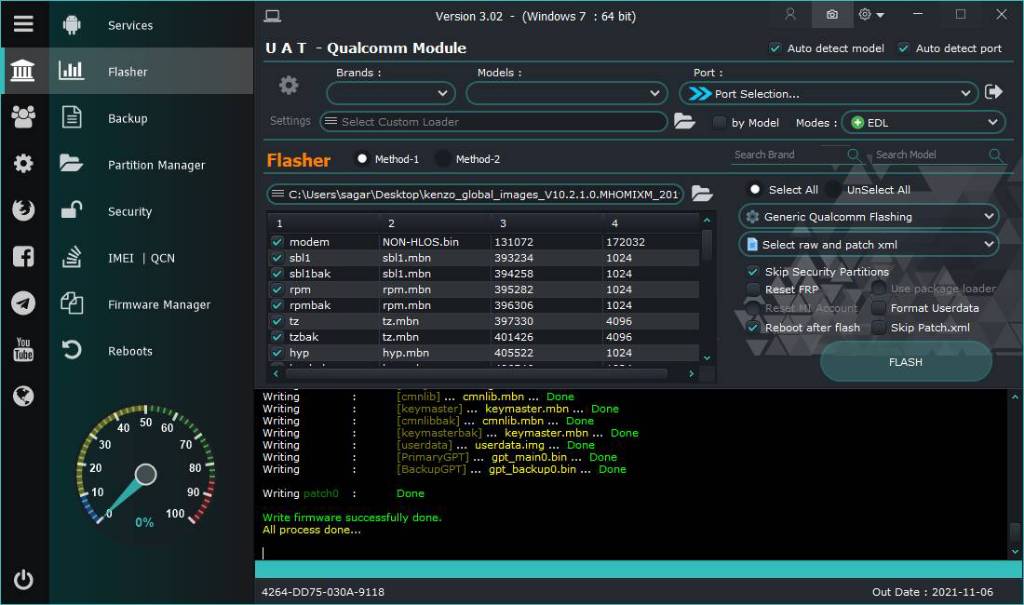Disable Auto detect model checkbox
1024x605 pixels.
pyautogui.click(x=775, y=48)
